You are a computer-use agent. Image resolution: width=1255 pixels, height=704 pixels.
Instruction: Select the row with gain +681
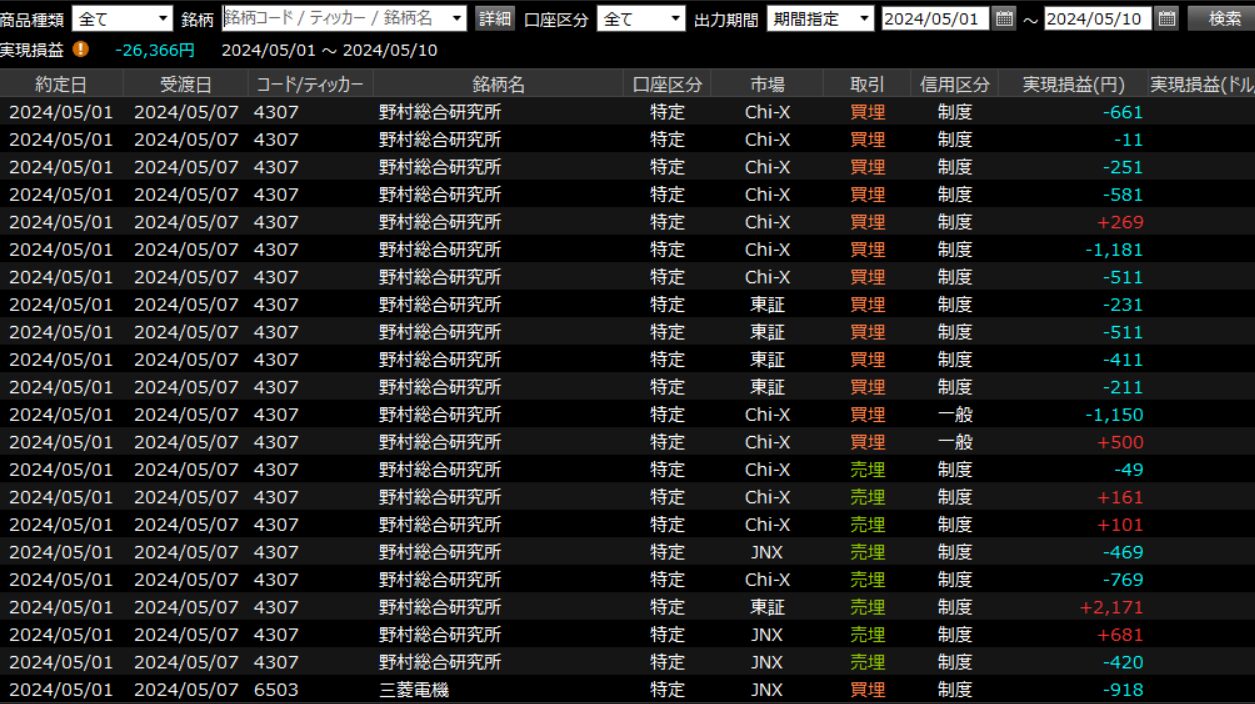(627, 635)
